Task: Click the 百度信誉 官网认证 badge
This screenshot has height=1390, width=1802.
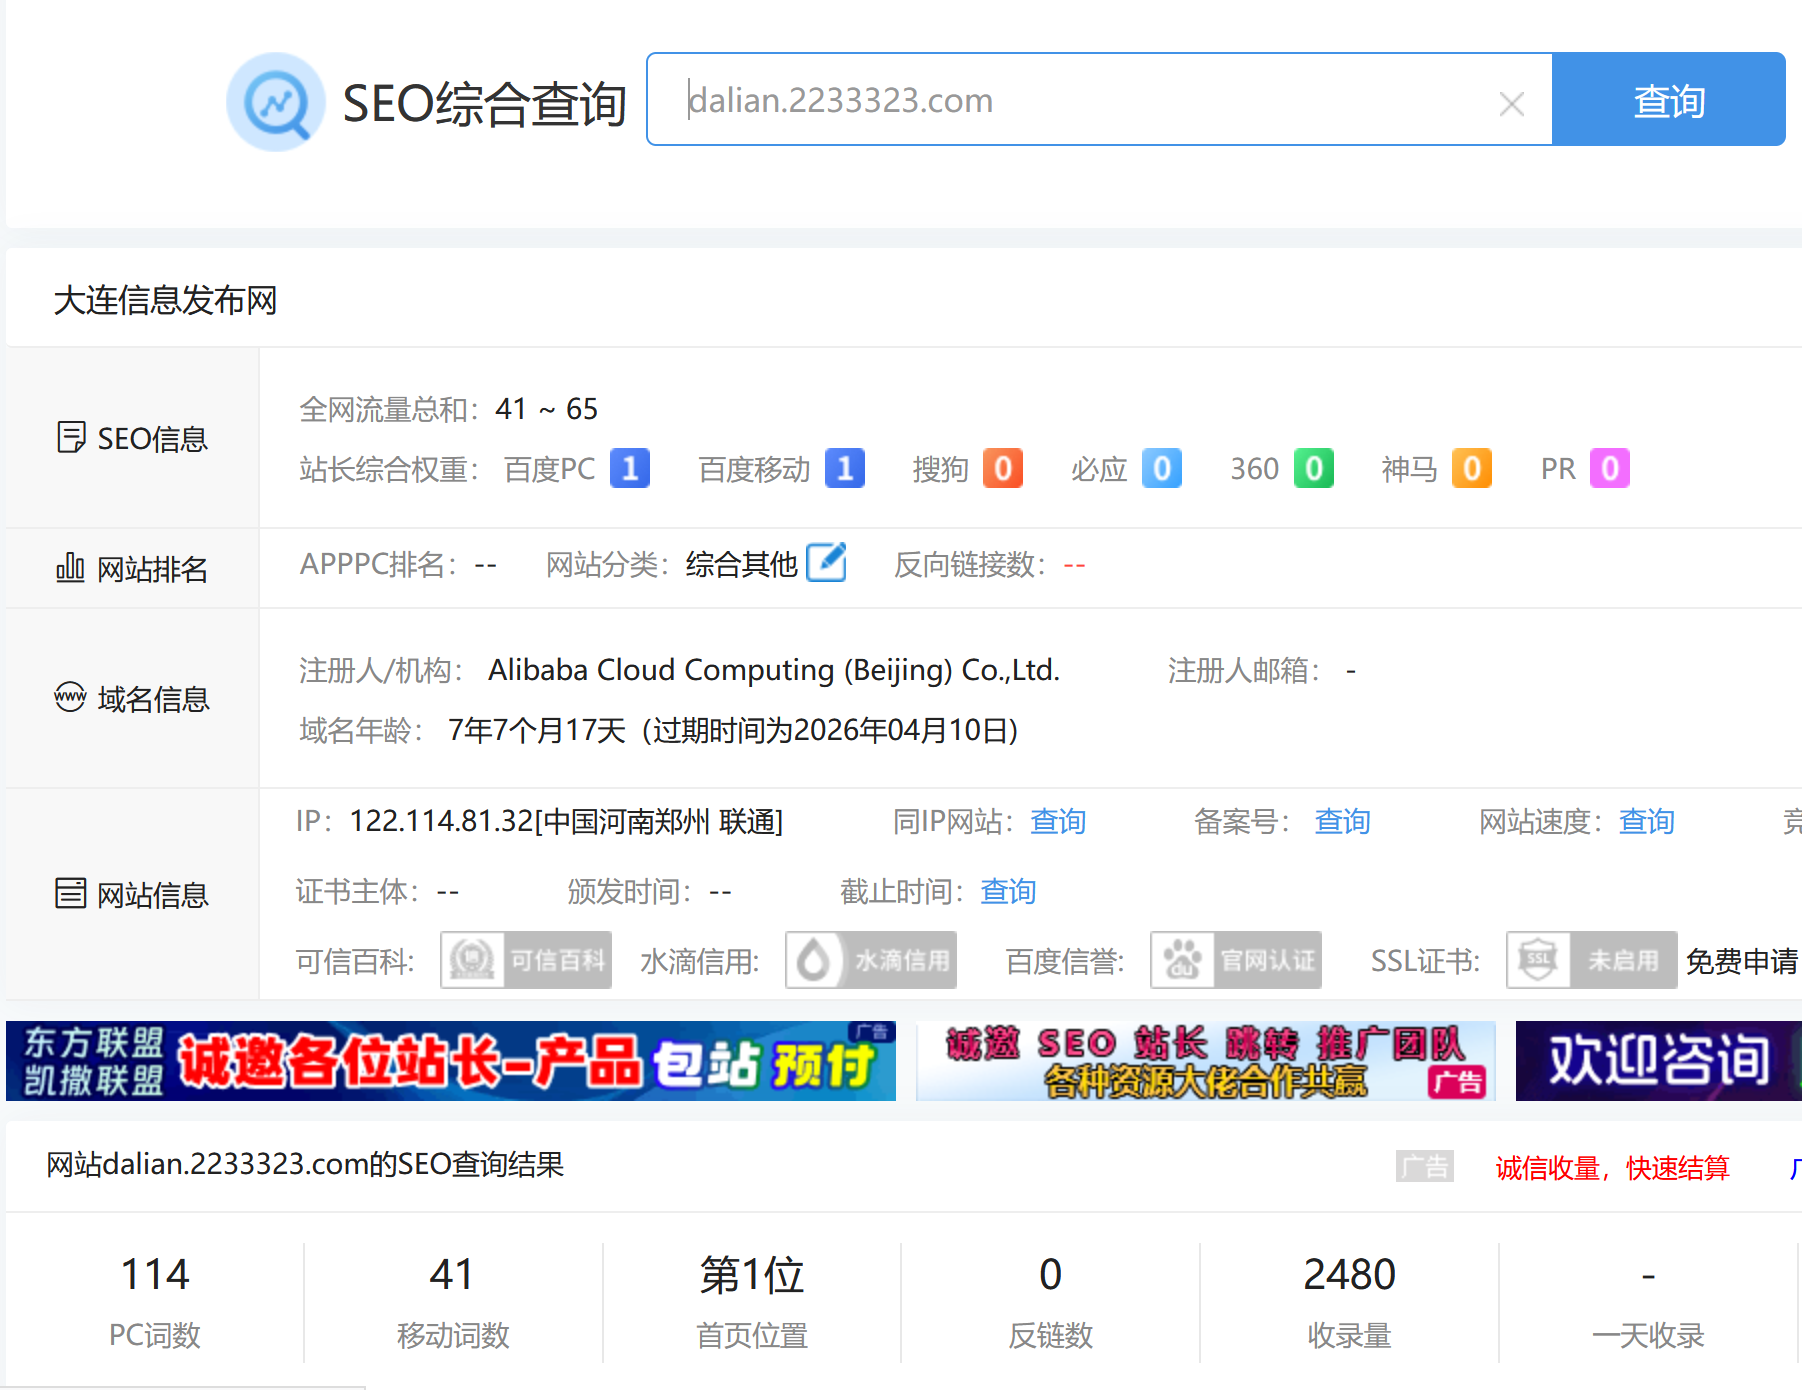Action: point(1236,960)
